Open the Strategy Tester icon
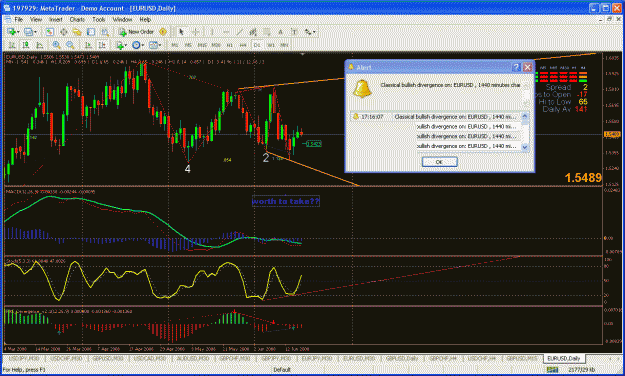Image resolution: width=625 pixels, height=376 pixels. [104, 32]
